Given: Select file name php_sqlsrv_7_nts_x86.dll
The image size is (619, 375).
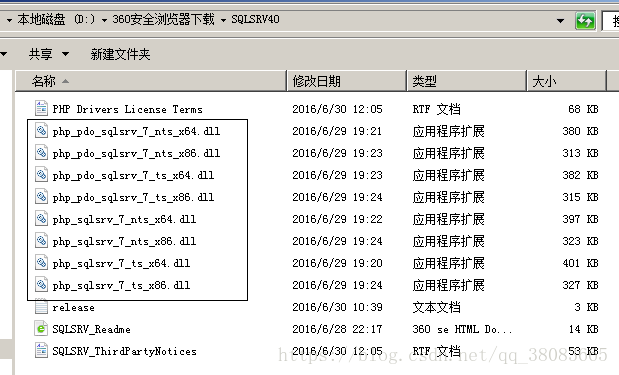Looking at the screenshot, I should point(124,242).
